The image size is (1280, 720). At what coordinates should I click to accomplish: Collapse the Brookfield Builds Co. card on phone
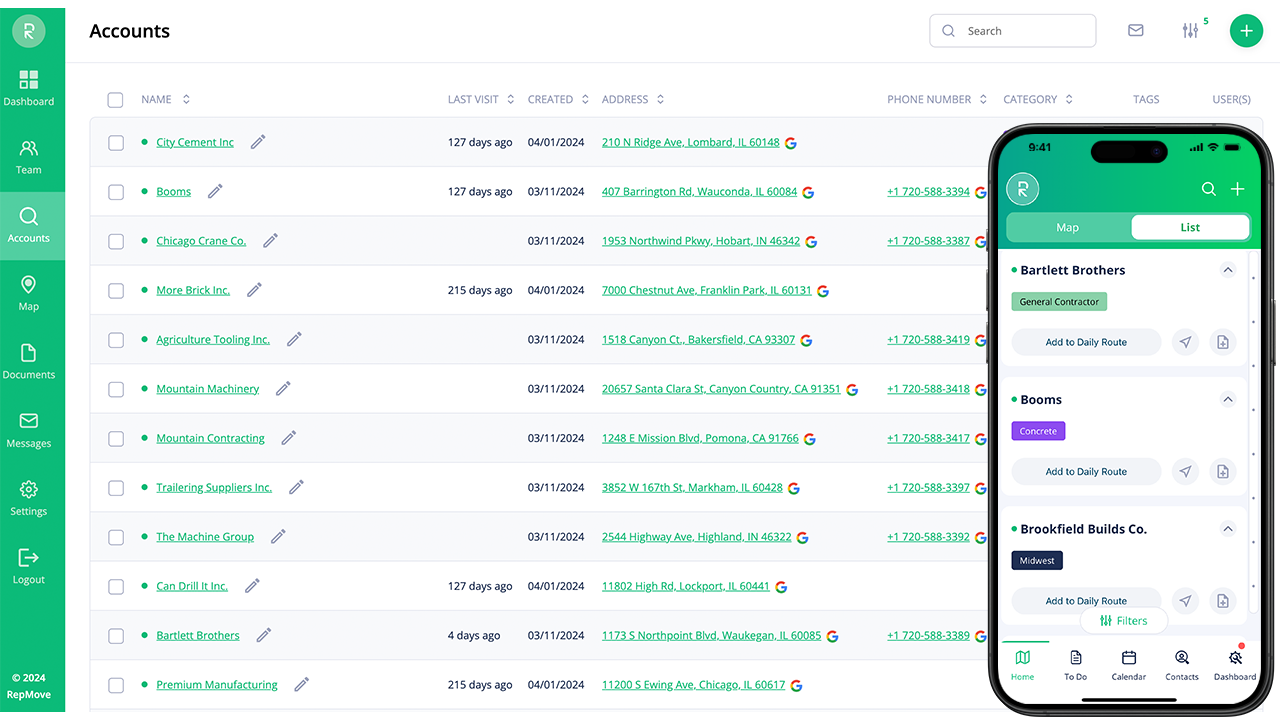tap(1228, 529)
